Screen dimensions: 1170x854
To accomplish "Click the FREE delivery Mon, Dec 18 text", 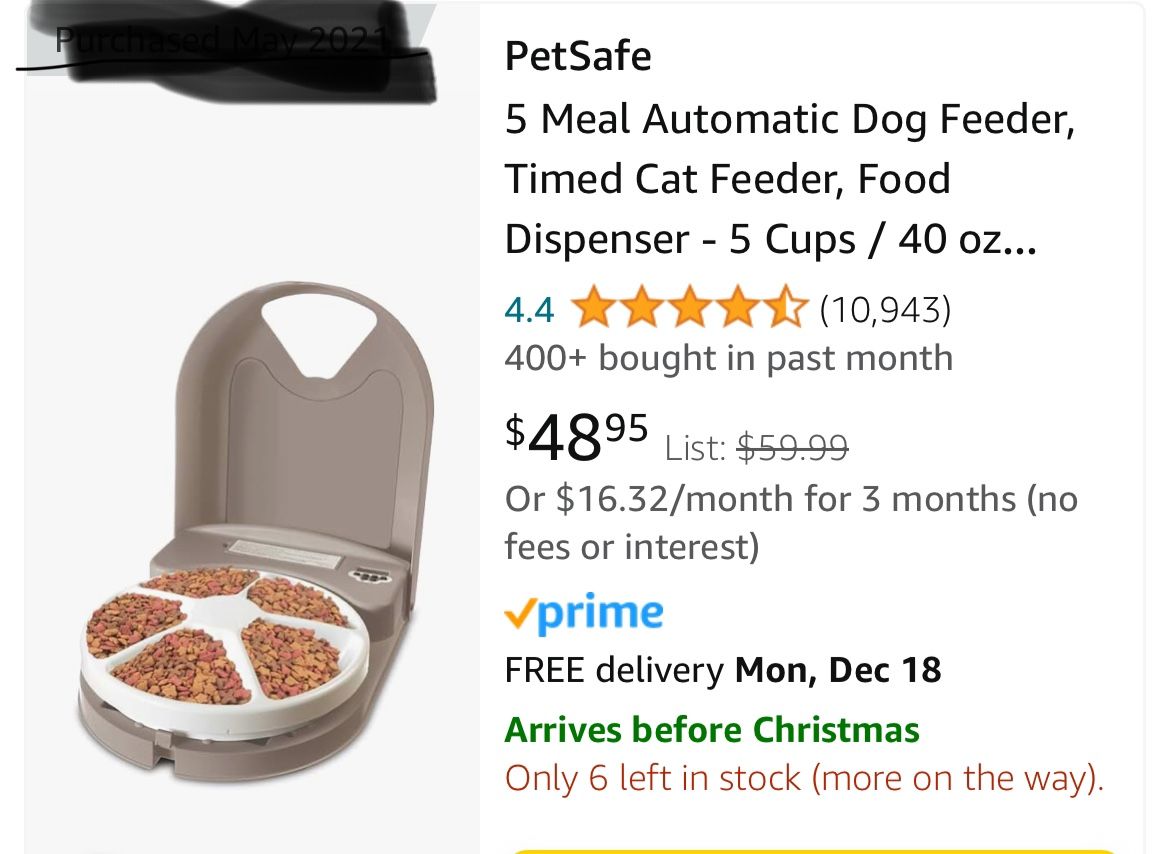I will pyautogui.click(x=723, y=670).
